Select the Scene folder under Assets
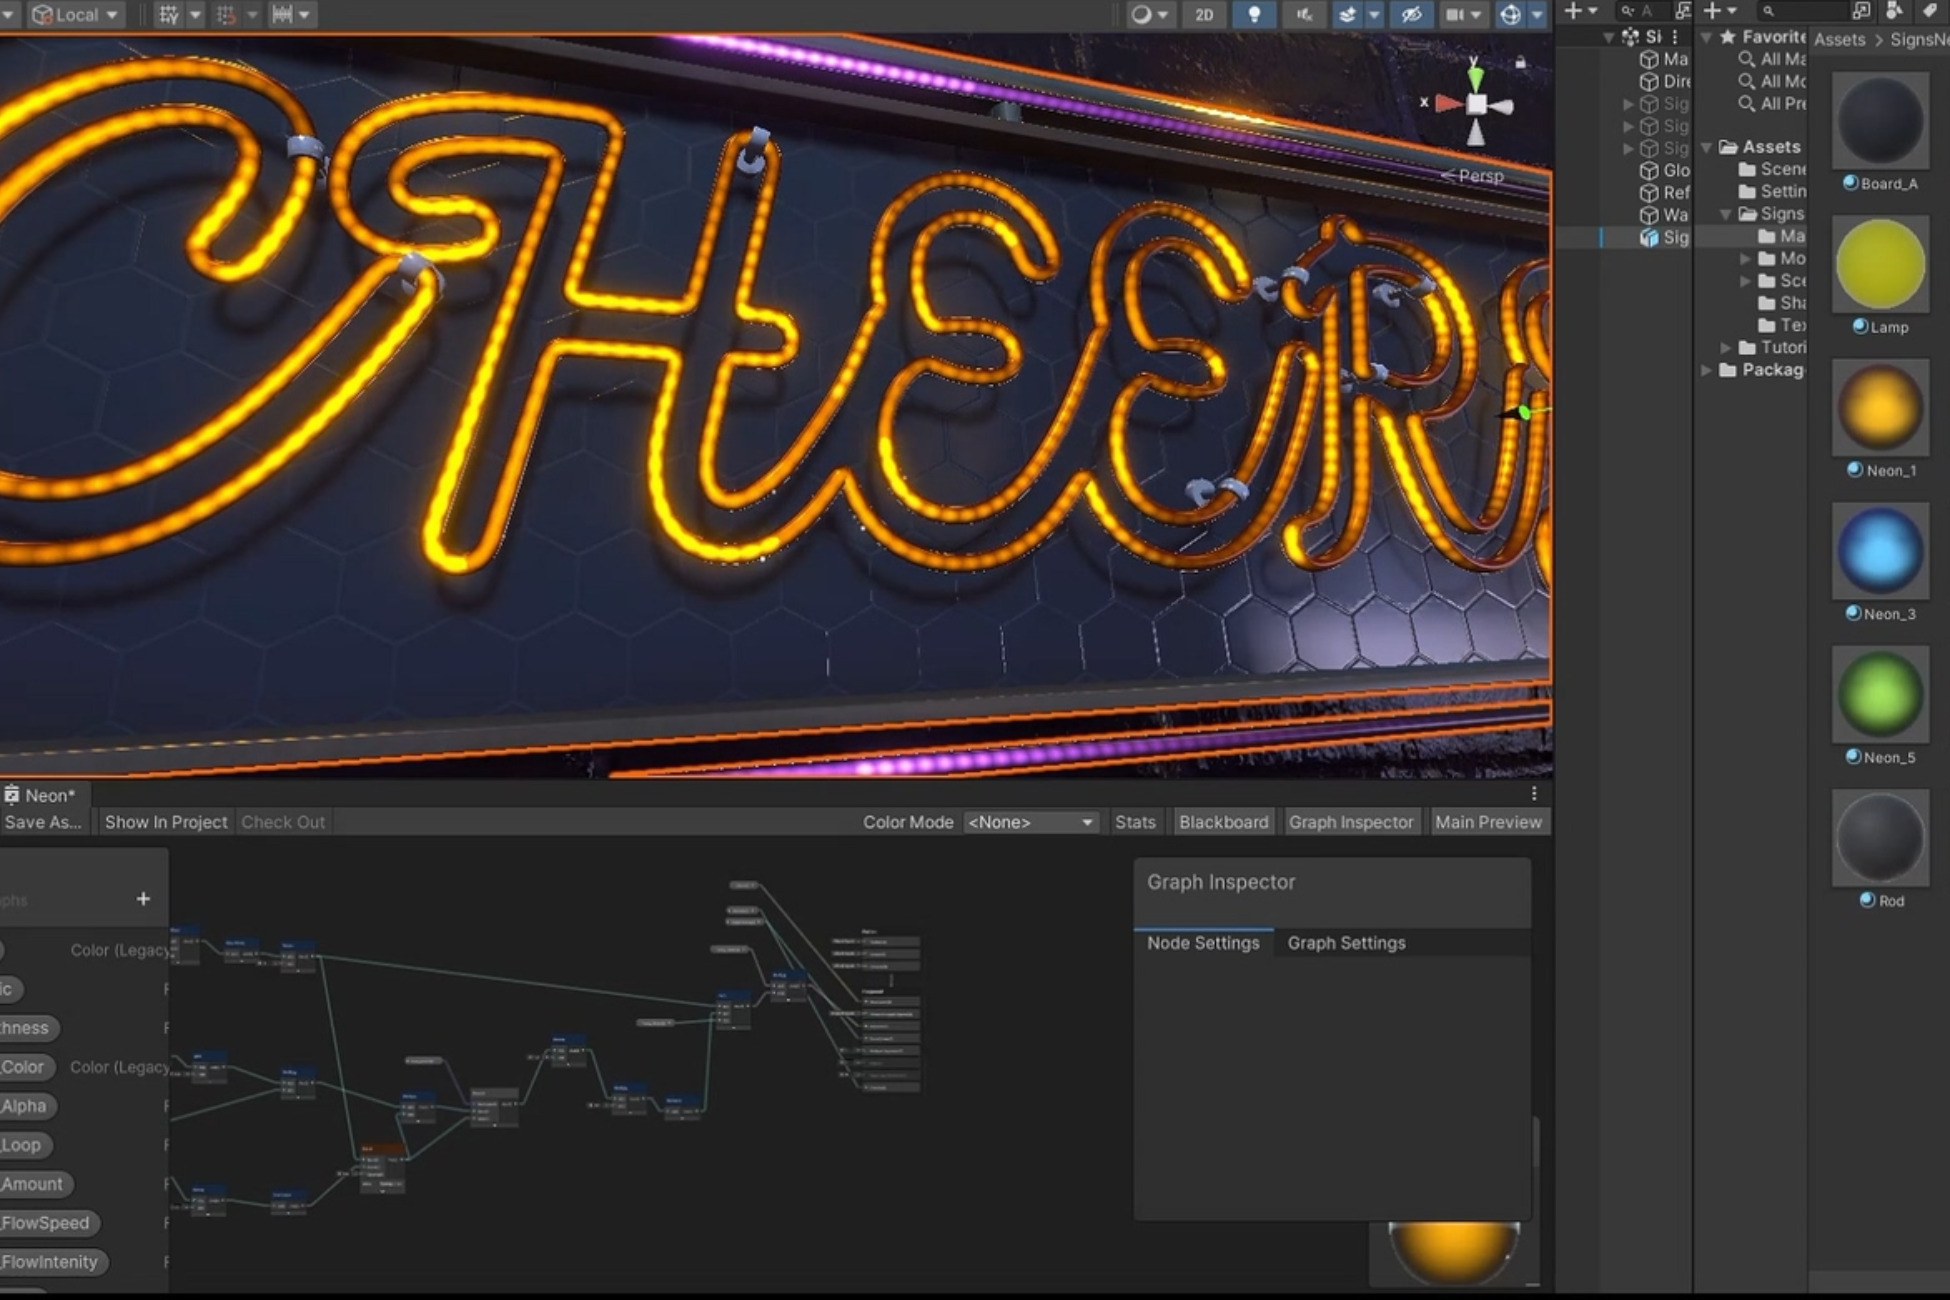 (1772, 170)
